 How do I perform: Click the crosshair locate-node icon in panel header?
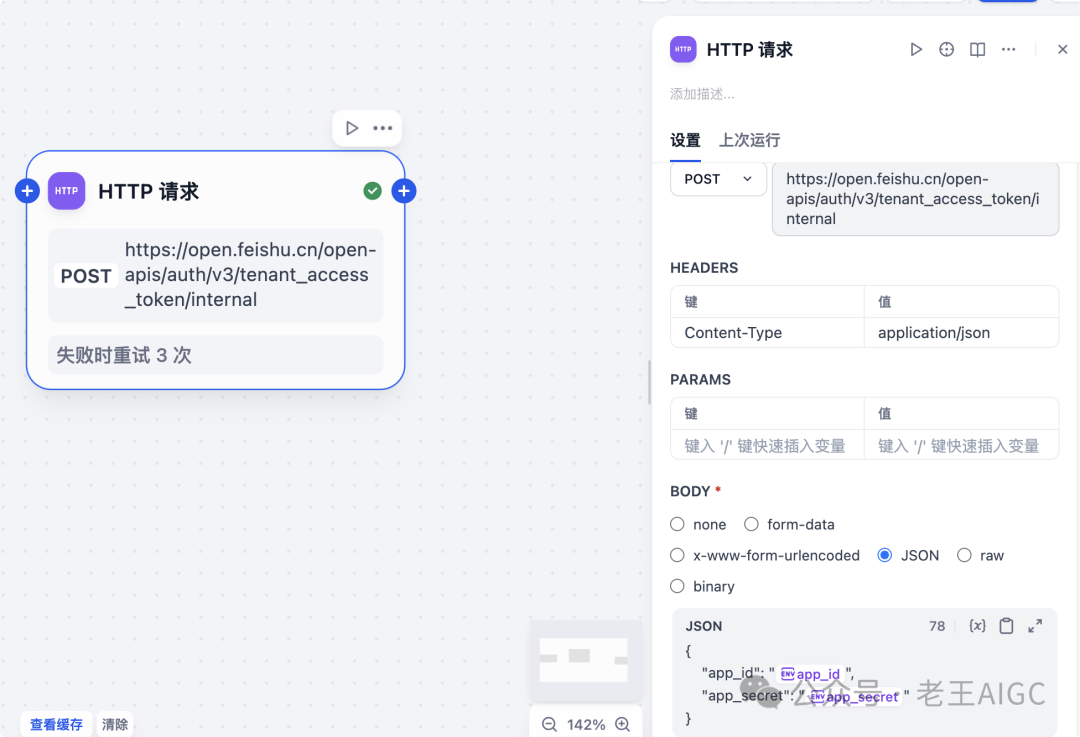pos(946,50)
